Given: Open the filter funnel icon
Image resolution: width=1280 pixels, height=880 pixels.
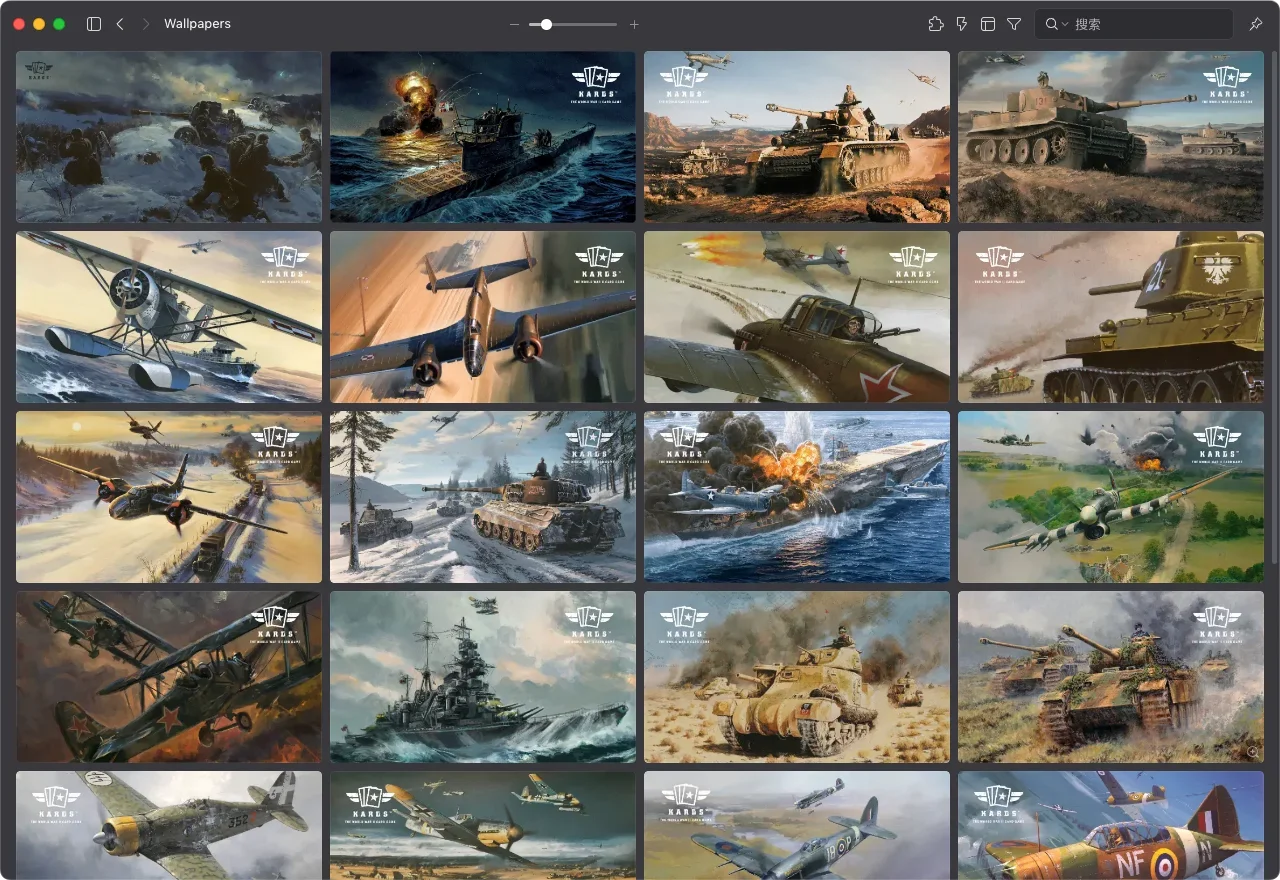Looking at the screenshot, I should [x=1014, y=24].
